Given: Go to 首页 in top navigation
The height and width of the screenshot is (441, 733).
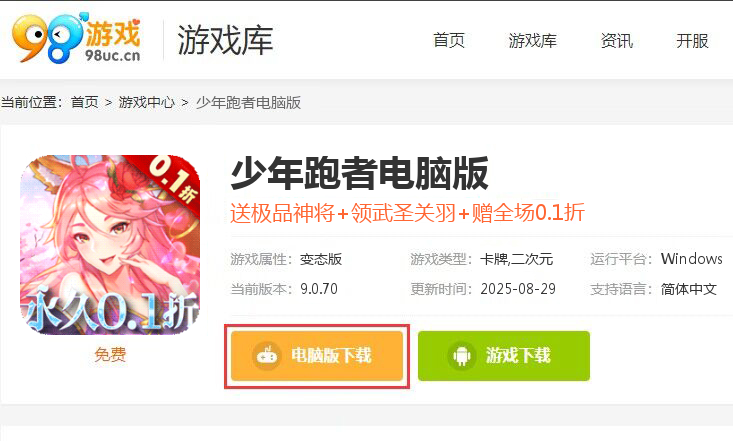Looking at the screenshot, I should click(449, 41).
